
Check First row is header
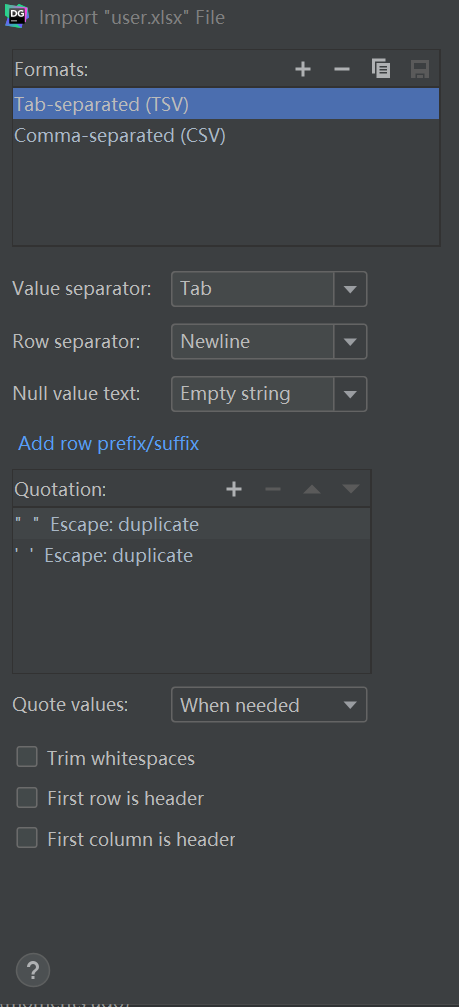click(x=27, y=798)
